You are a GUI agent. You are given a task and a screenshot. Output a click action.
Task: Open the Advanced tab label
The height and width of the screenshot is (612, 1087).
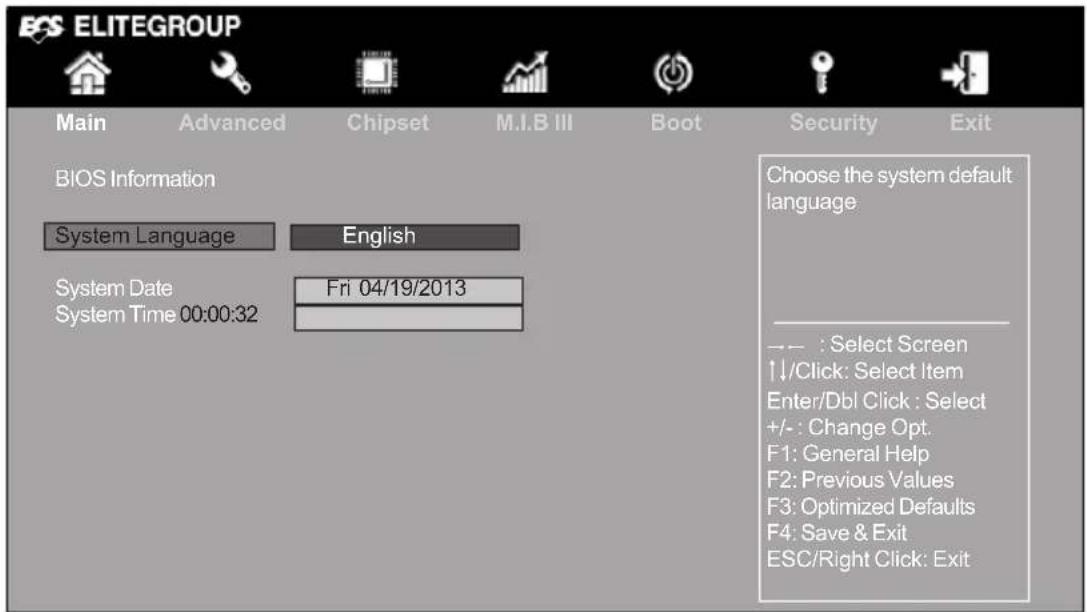coord(232,123)
